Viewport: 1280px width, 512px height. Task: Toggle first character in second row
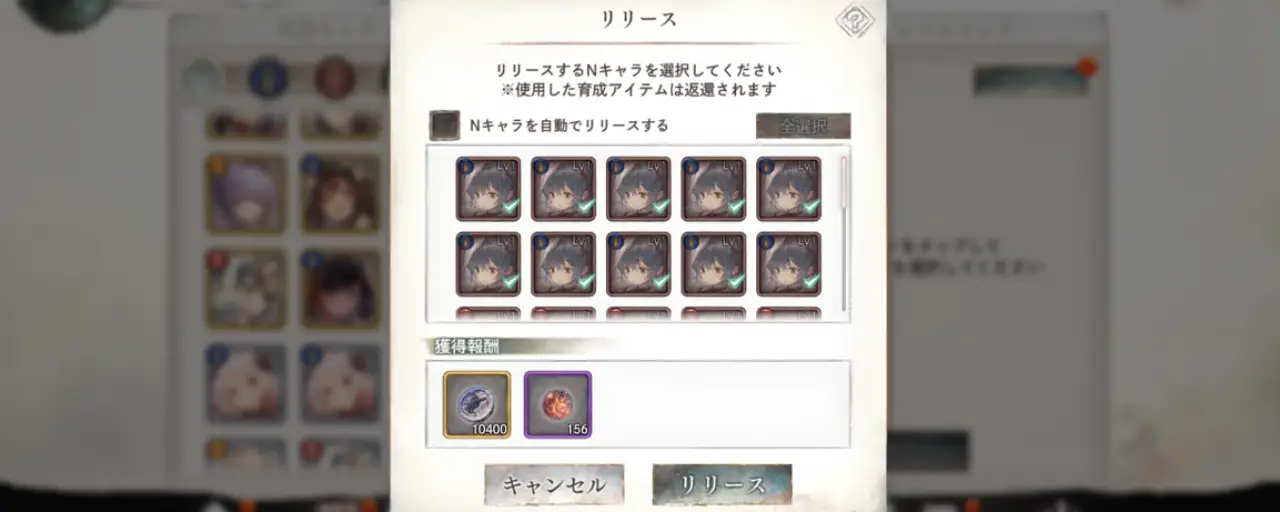(x=488, y=264)
